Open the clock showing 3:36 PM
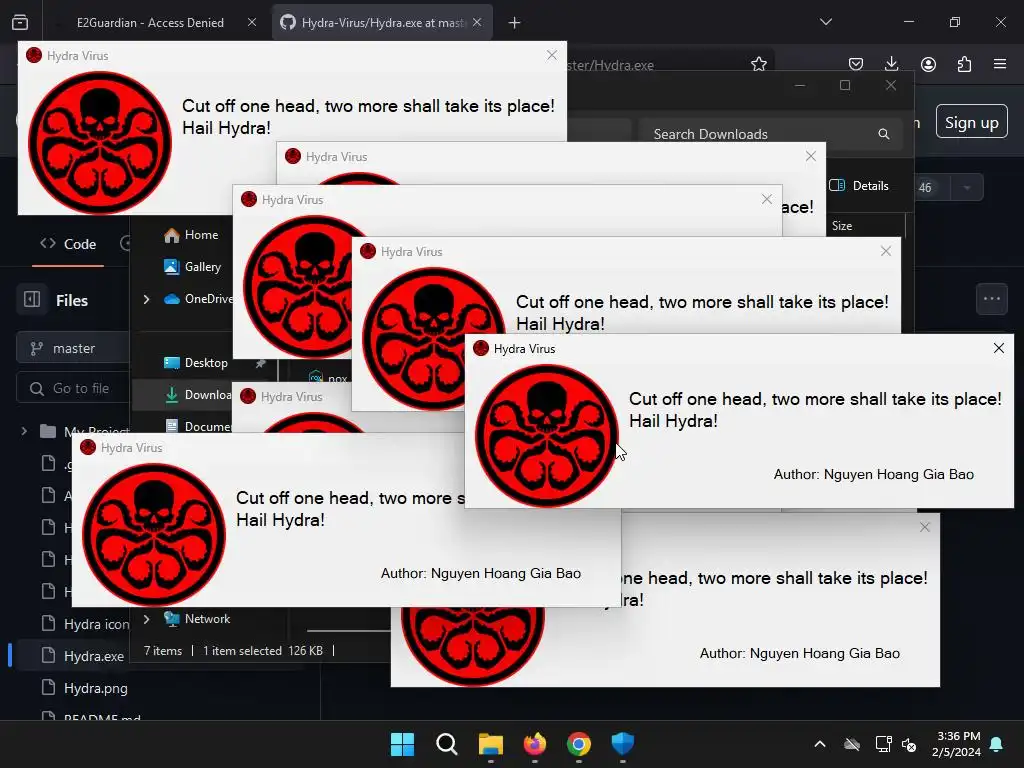Image resolution: width=1024 pixels, height=768 pixels. click(x=956, y=744)
